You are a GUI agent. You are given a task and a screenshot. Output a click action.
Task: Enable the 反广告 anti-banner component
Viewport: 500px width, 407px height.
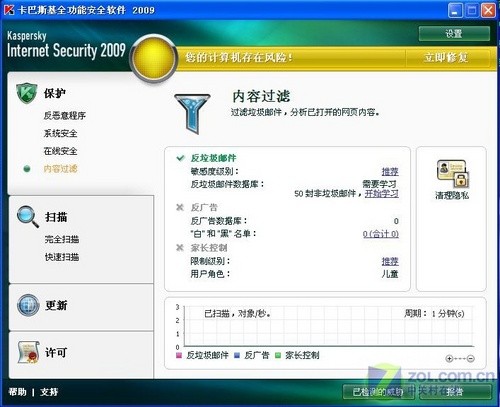tap(180, 207)
